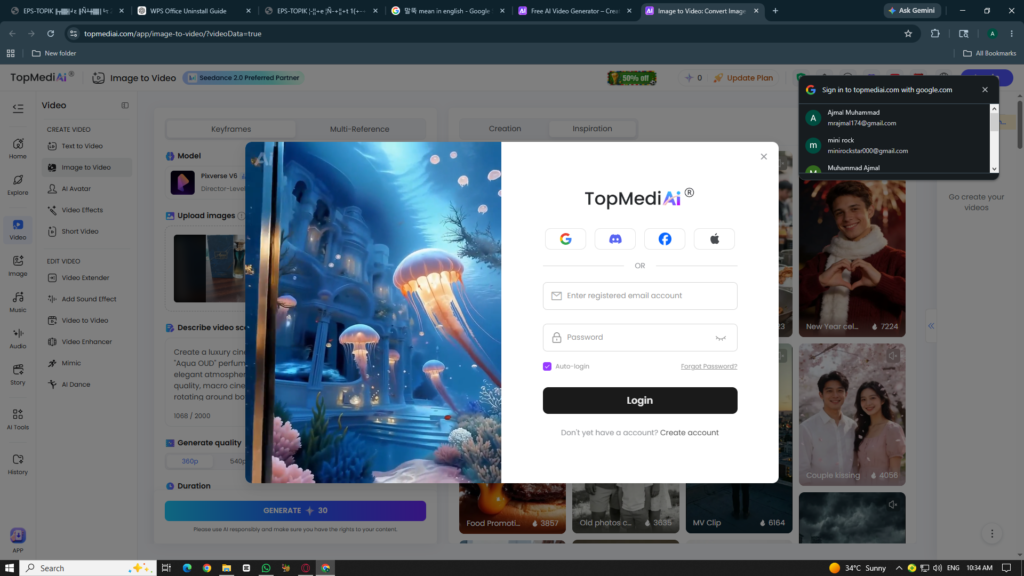Bookmark this page with the star icon
The image size is (1024, 576).
click(x=908, y=33)
